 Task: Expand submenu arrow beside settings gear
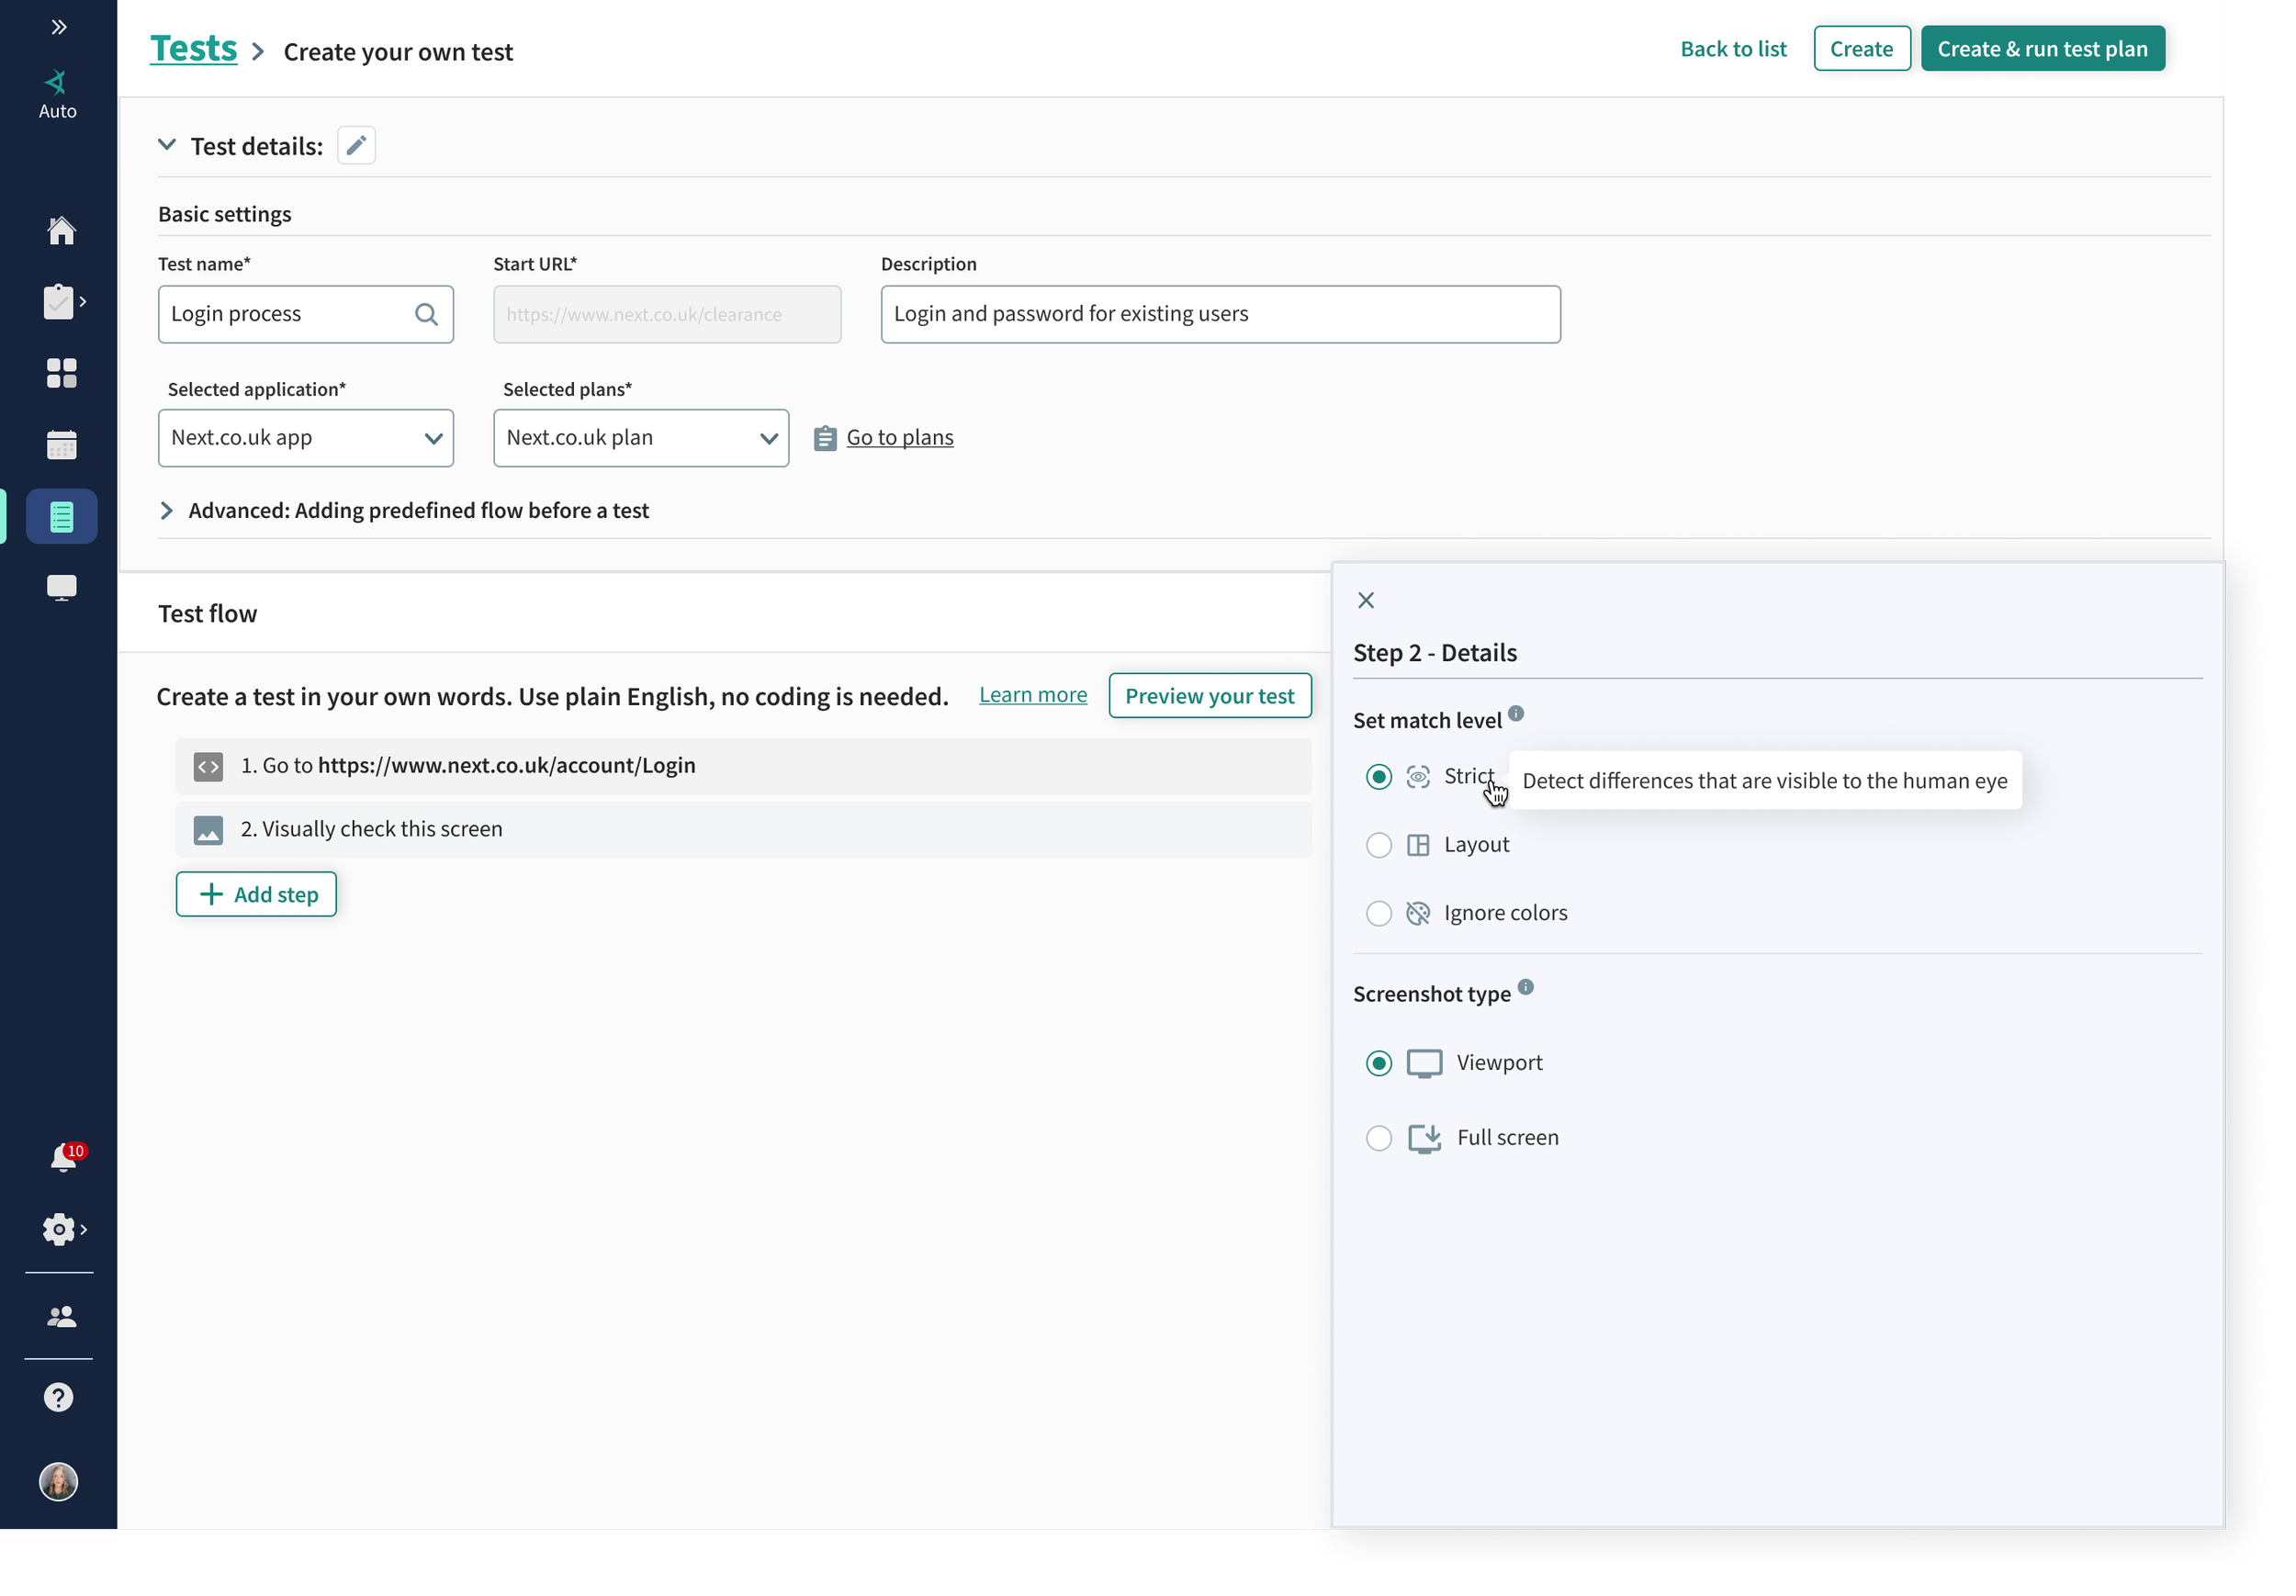(83, 1229)
